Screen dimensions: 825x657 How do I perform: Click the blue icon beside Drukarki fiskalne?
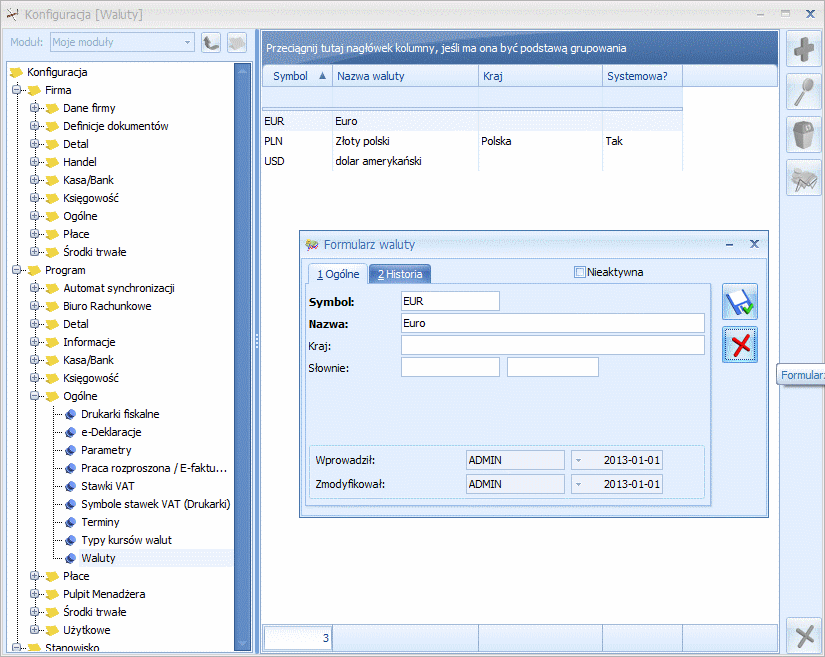click(x=71, y=415)
